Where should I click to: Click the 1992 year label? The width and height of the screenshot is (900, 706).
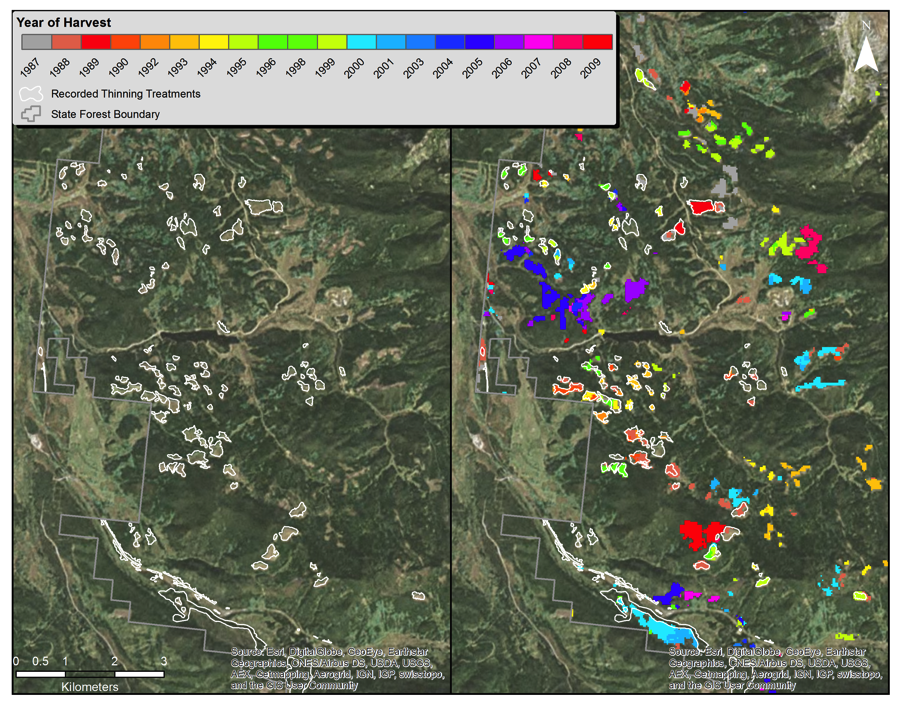[148, 67]
